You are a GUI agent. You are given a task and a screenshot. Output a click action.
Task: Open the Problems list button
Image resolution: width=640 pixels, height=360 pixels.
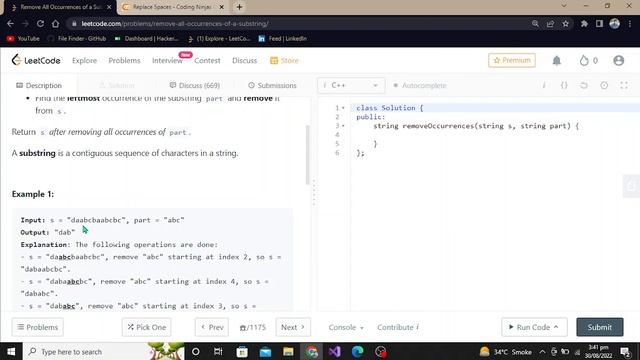(38, 327)
